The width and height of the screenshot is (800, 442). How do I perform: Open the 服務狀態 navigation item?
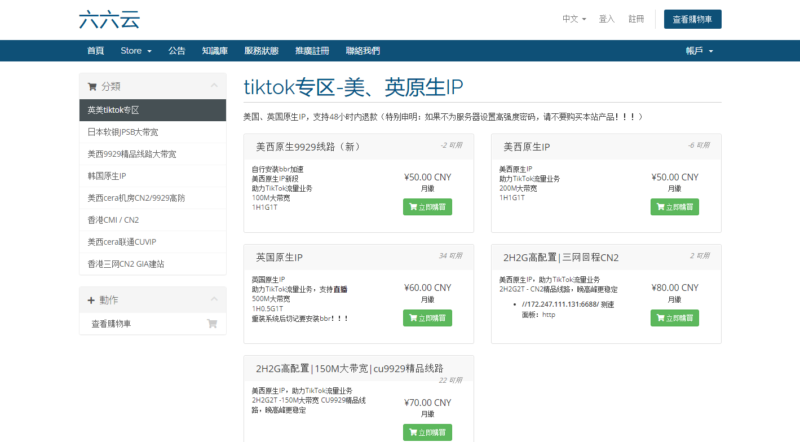pos(261,50)
